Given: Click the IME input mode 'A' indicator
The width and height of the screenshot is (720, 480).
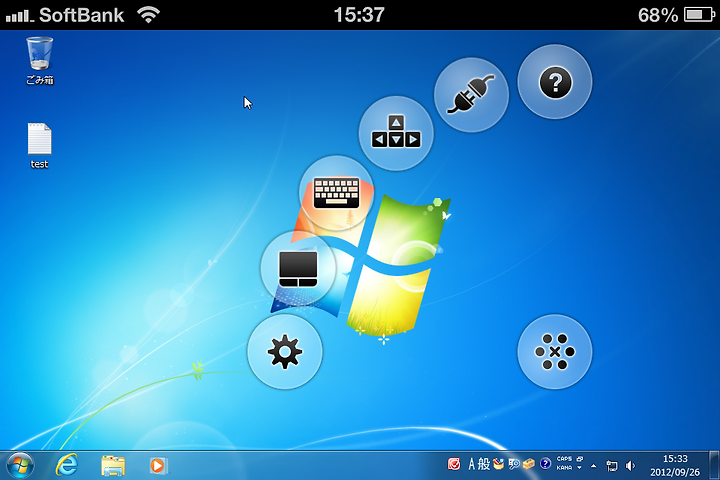Looking at the screenshot, I should [471, 464].
